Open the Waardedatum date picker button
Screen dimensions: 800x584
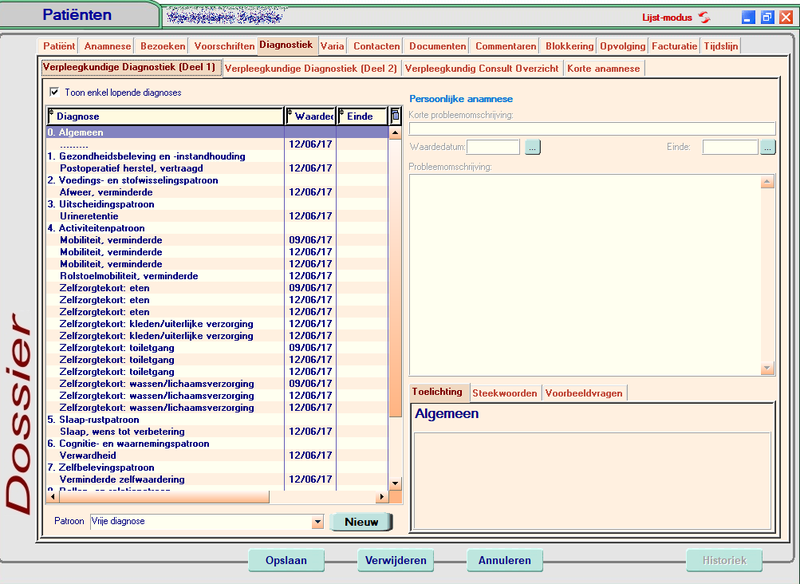click(x=533, y=147)
